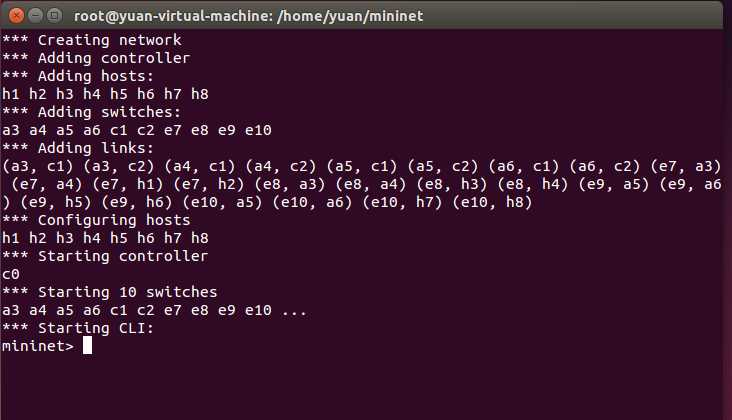This screenshot has height=420, width=732.
Task: Click the 'Starting CLI:' line
Action: tap(77, 328)
